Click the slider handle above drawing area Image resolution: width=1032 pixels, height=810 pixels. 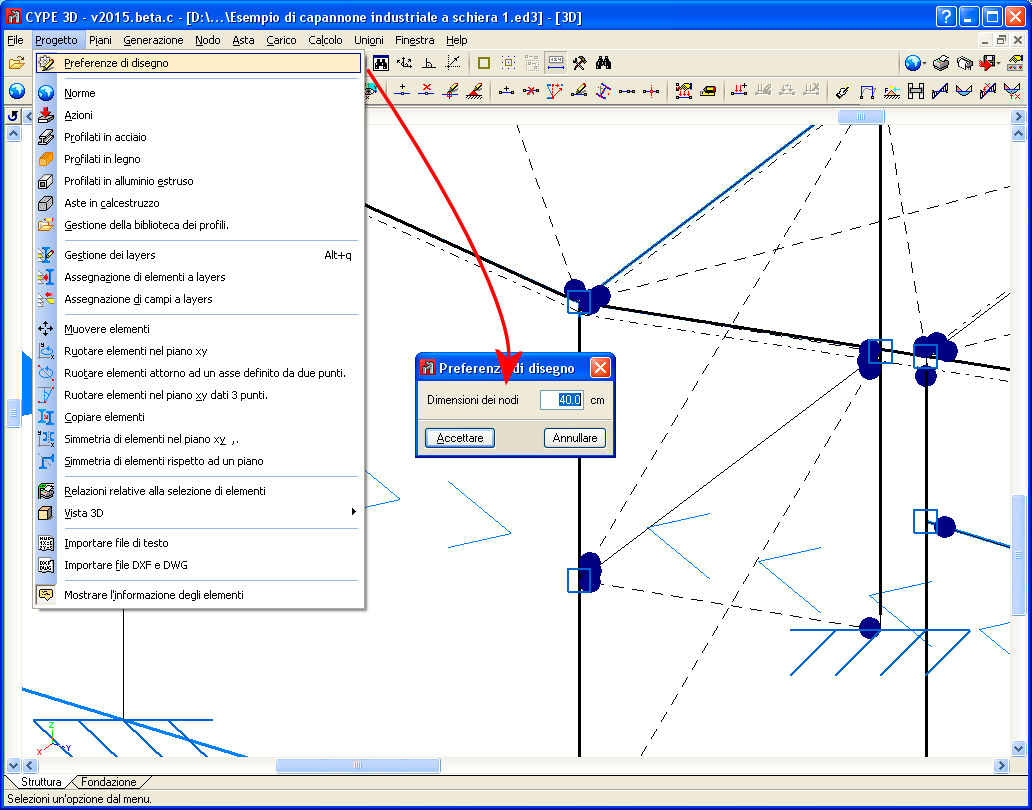click(x=861, y=116)
